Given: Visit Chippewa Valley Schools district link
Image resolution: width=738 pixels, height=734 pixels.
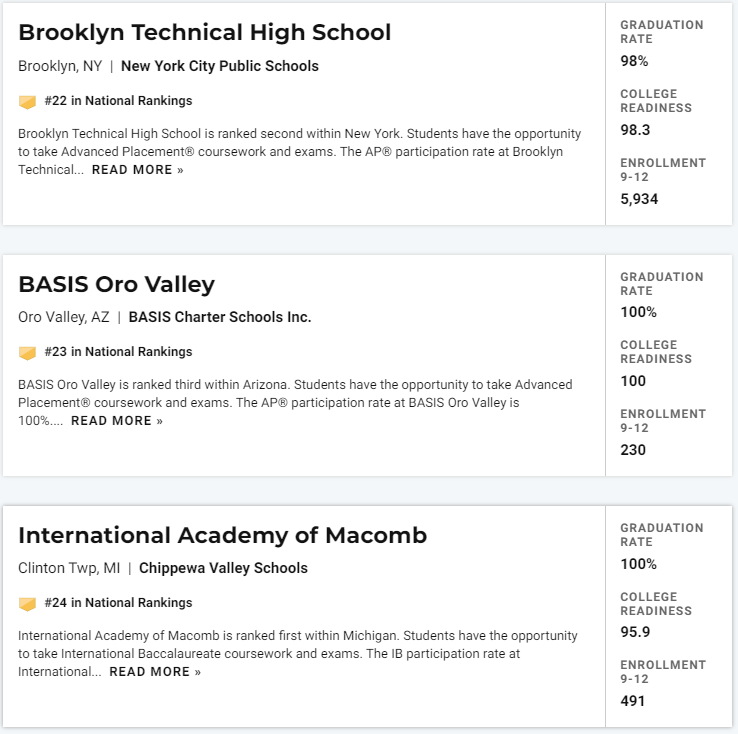Looking at the screenshot, I should pos(223,568).
